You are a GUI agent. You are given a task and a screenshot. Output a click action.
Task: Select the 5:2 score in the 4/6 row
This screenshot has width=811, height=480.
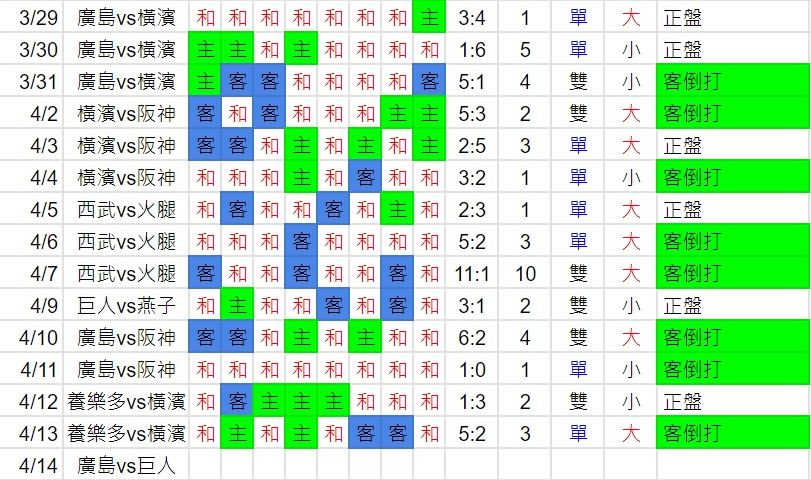tap(472, 242)
